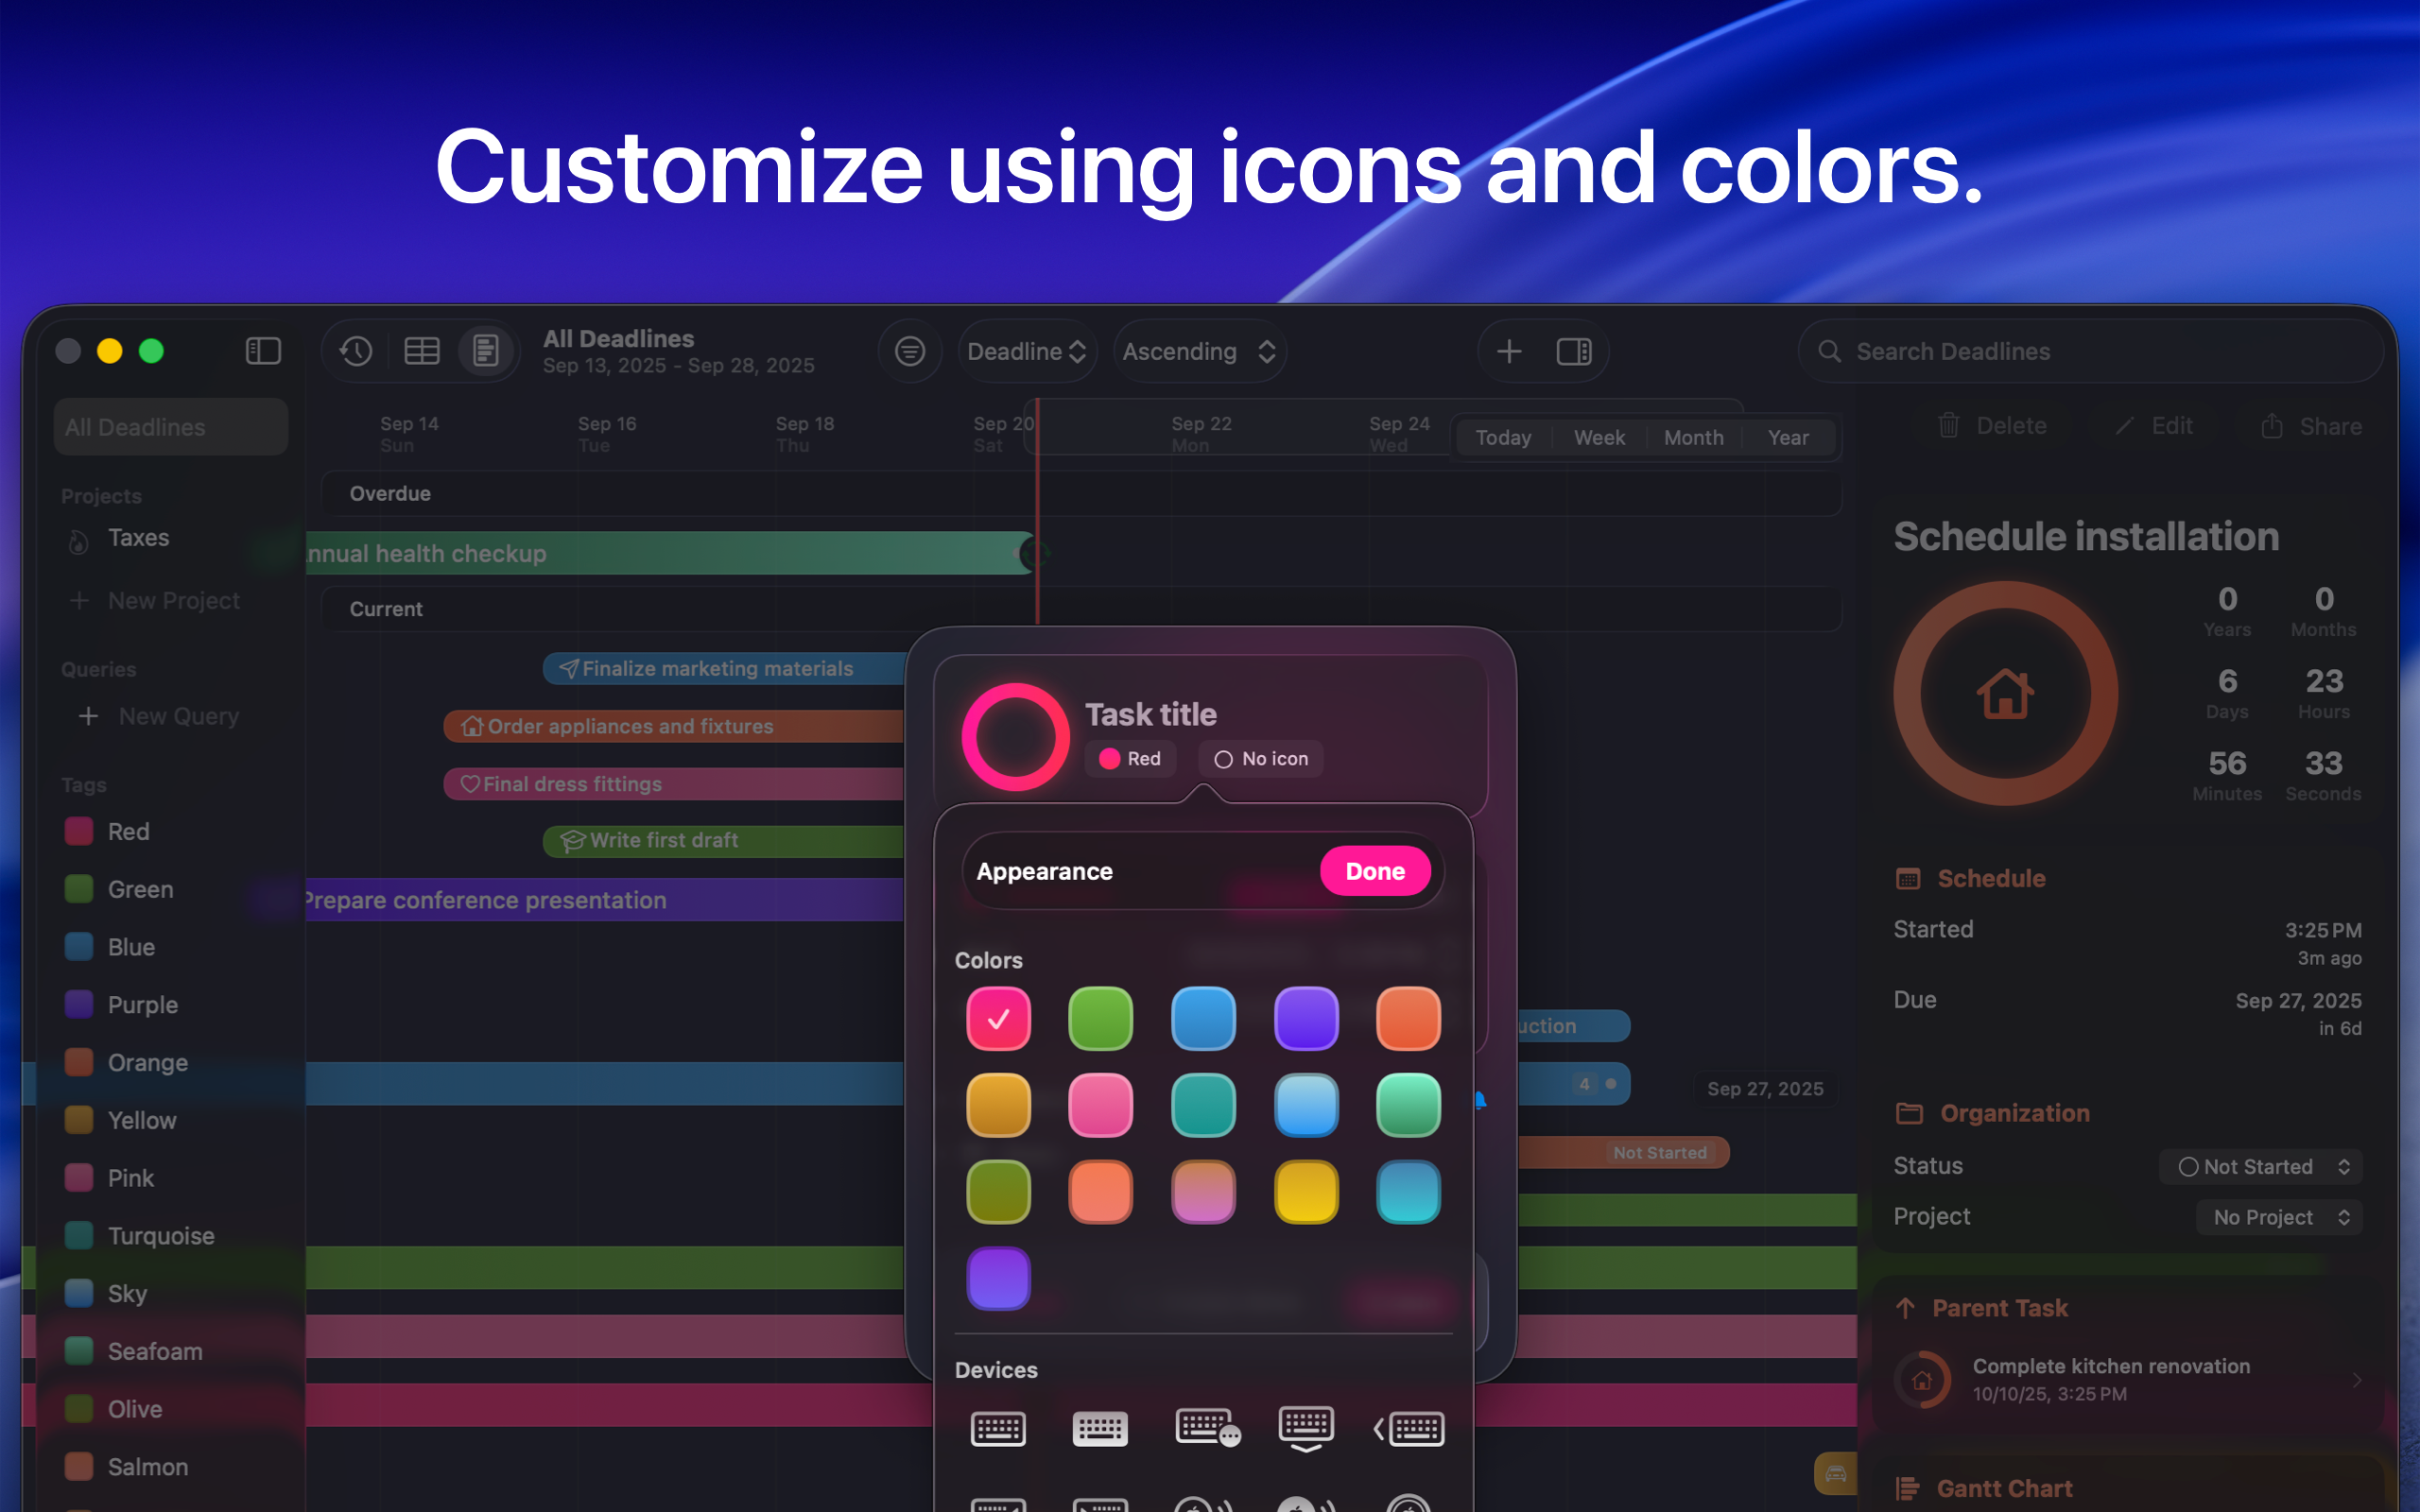
Task: Toggle the sidebar visibility icon
Action: click(x=263, y=351)
